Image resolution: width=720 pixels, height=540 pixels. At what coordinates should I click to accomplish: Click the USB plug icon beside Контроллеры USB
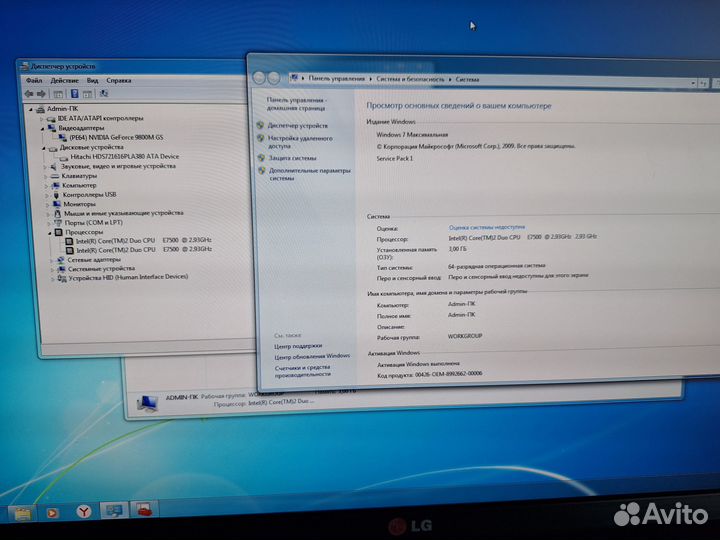56,195
